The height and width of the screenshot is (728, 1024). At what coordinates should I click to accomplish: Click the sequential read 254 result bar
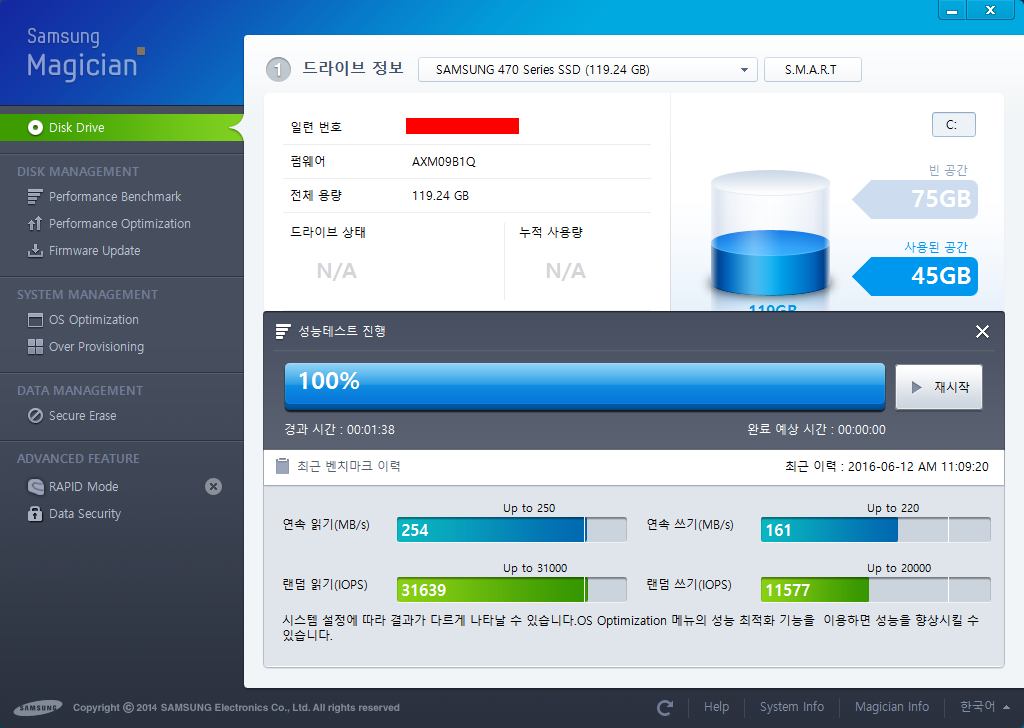click(x=511, y=530)
